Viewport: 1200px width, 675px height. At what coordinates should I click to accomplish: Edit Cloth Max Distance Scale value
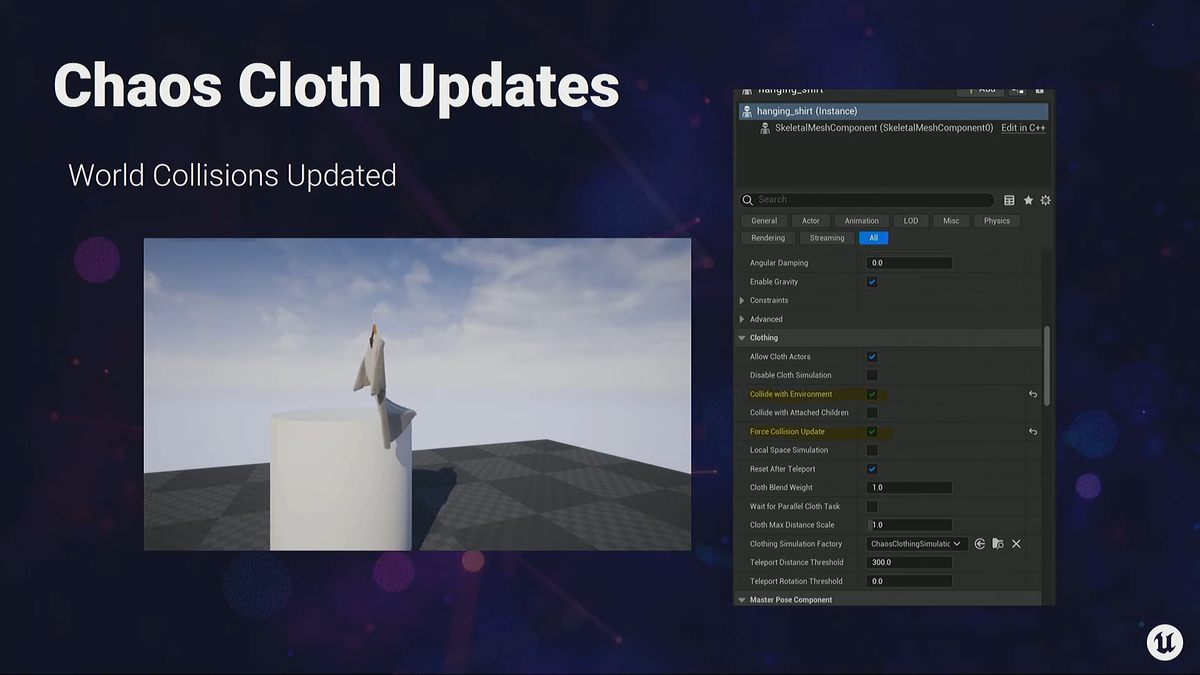click(909, 525)
